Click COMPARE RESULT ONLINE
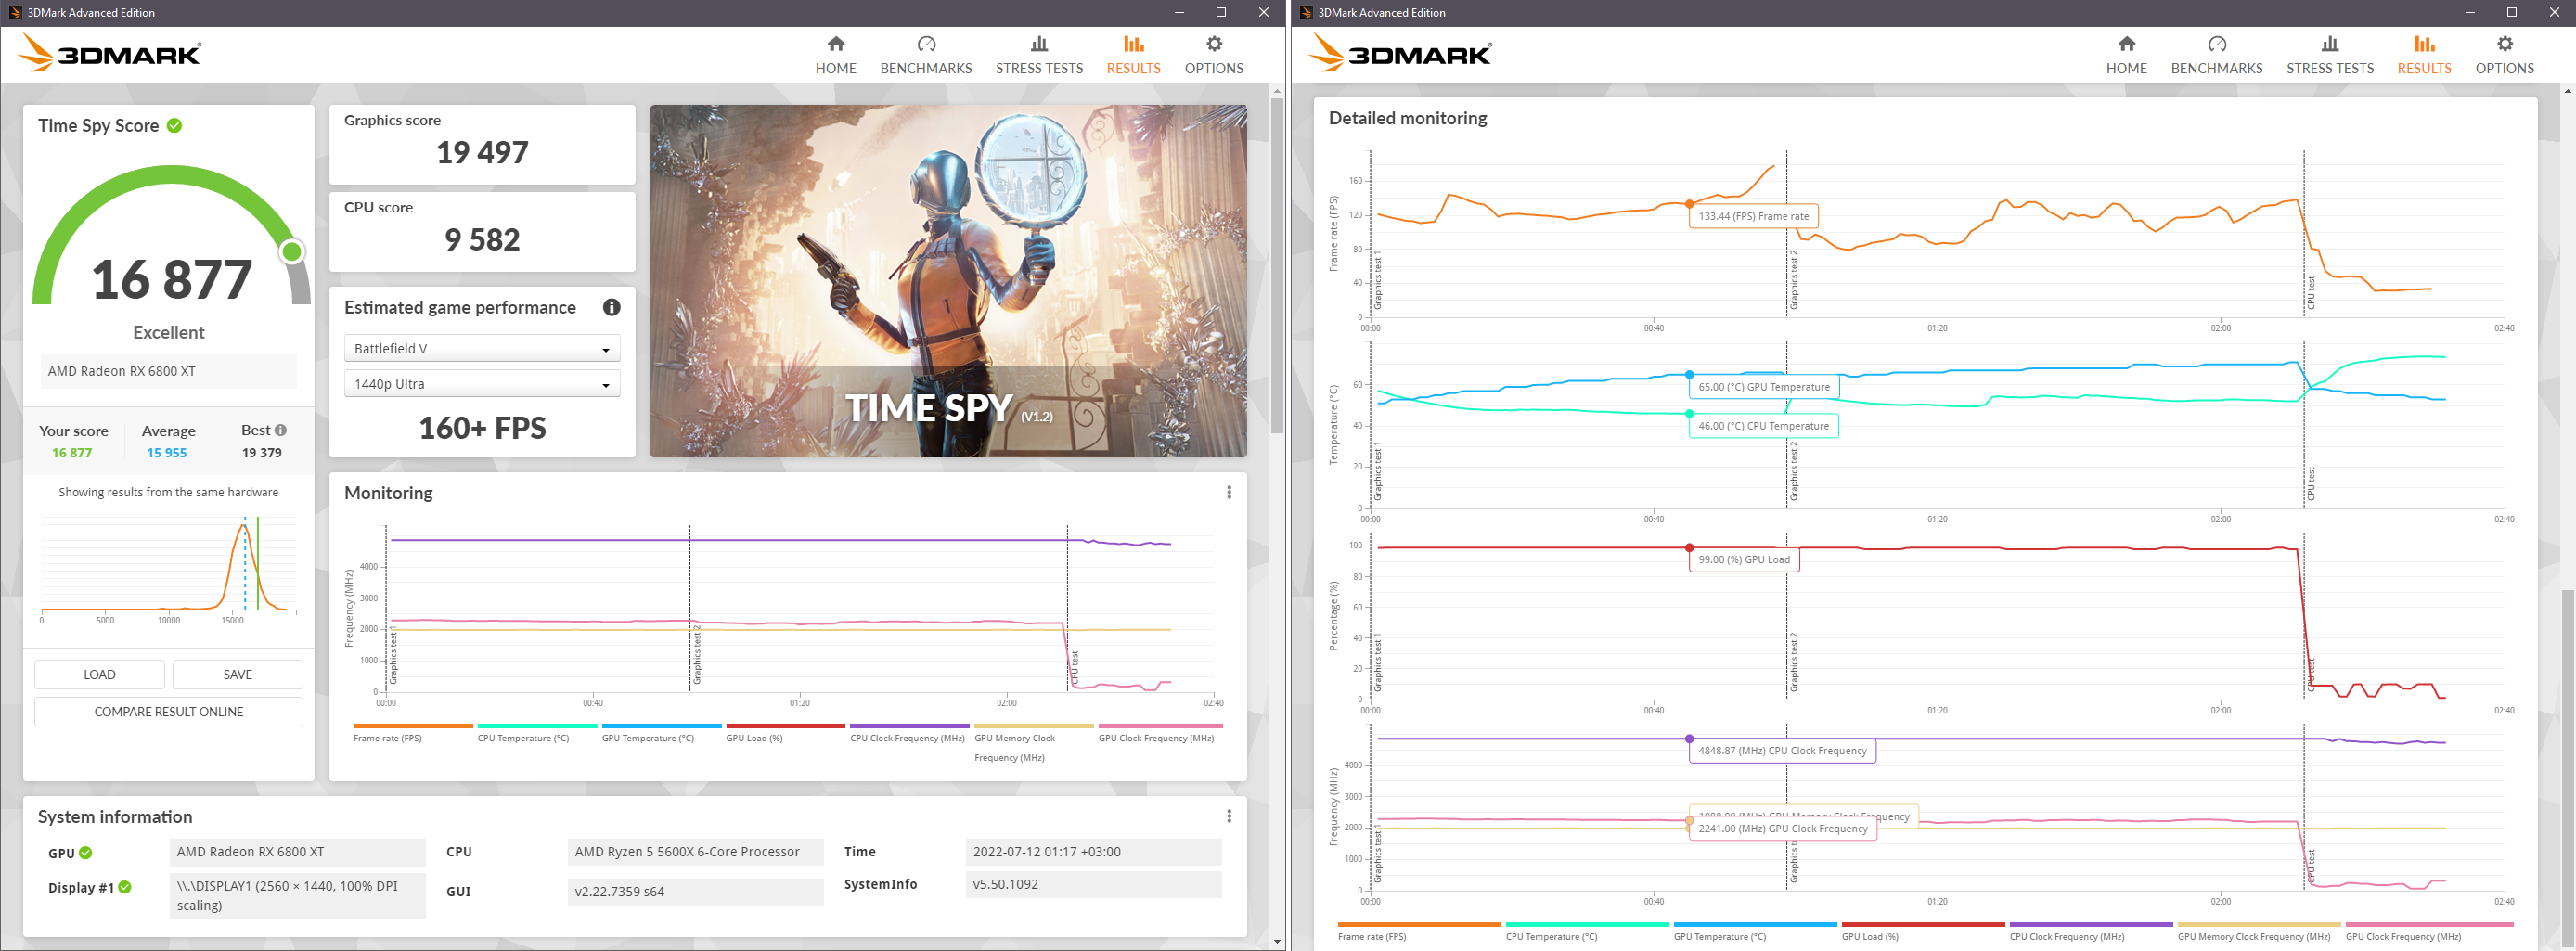This screenshot has height=951, width=2576. [x=169, y=711]
